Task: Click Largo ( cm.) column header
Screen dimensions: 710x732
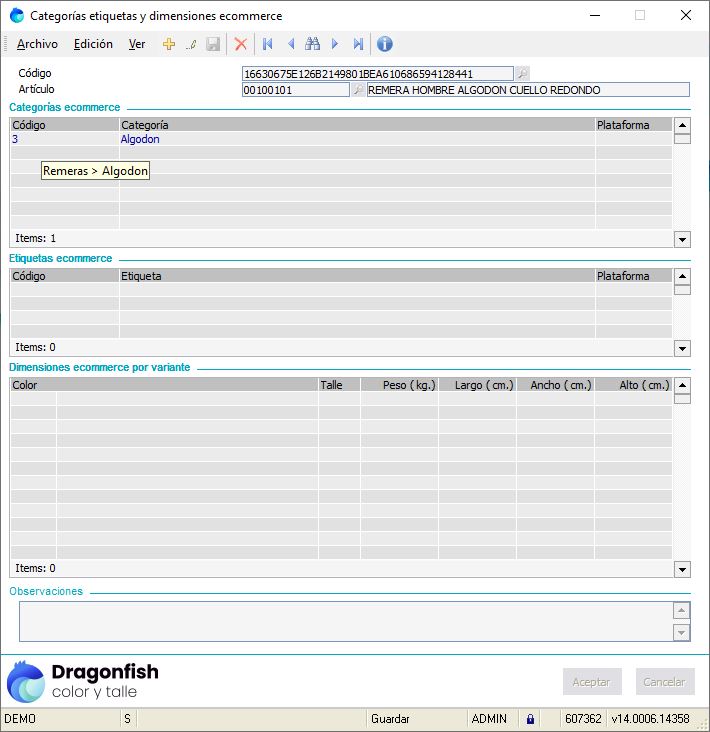Action: point(478,385)
